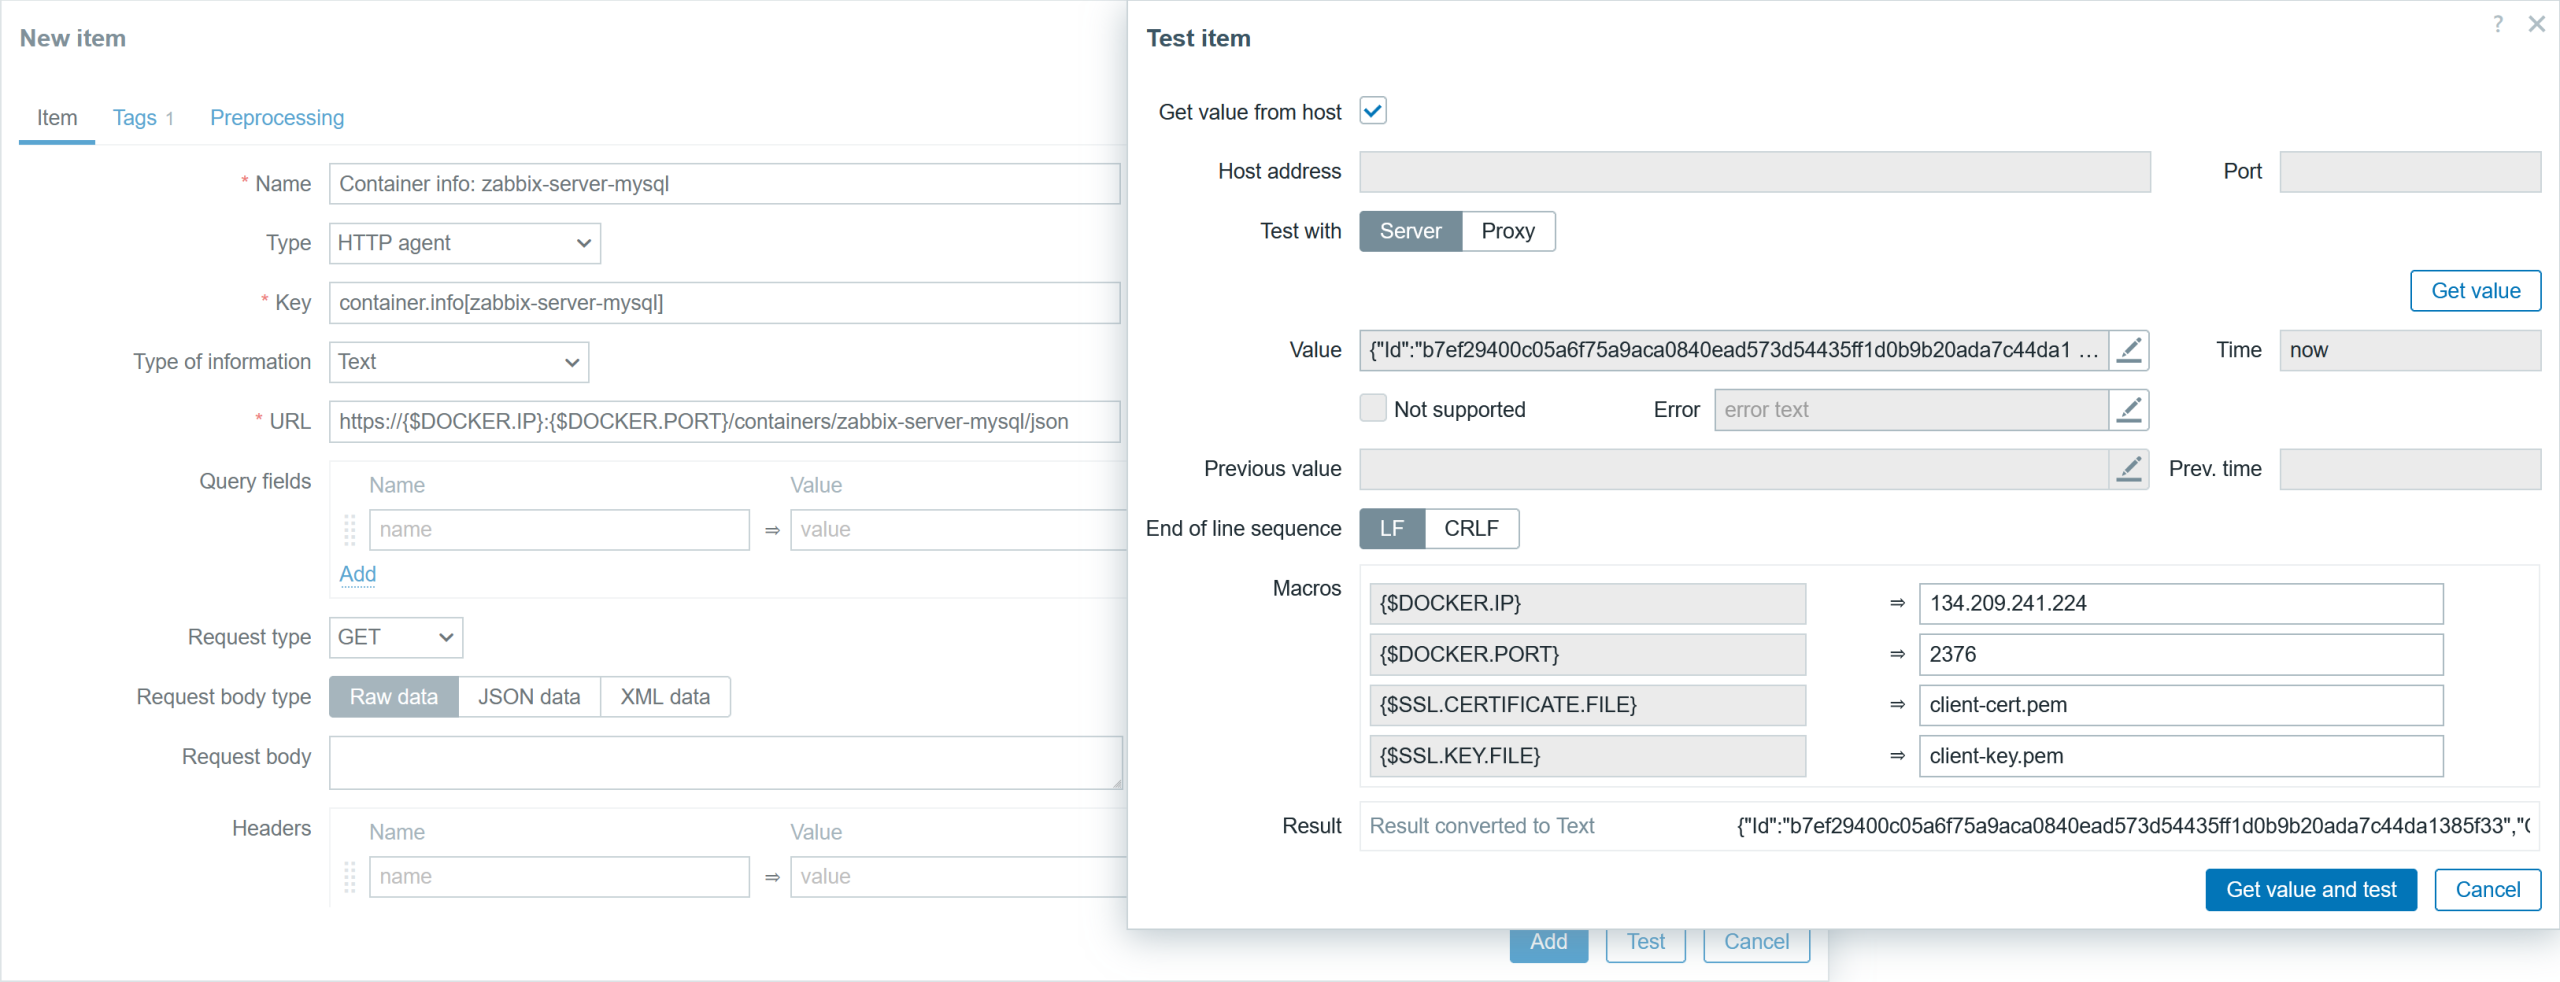The width and height of the screenshot is (2560, 982).
Task: Click the {$DOCKER.IP} macro value field
Action: pos(2180,604)
